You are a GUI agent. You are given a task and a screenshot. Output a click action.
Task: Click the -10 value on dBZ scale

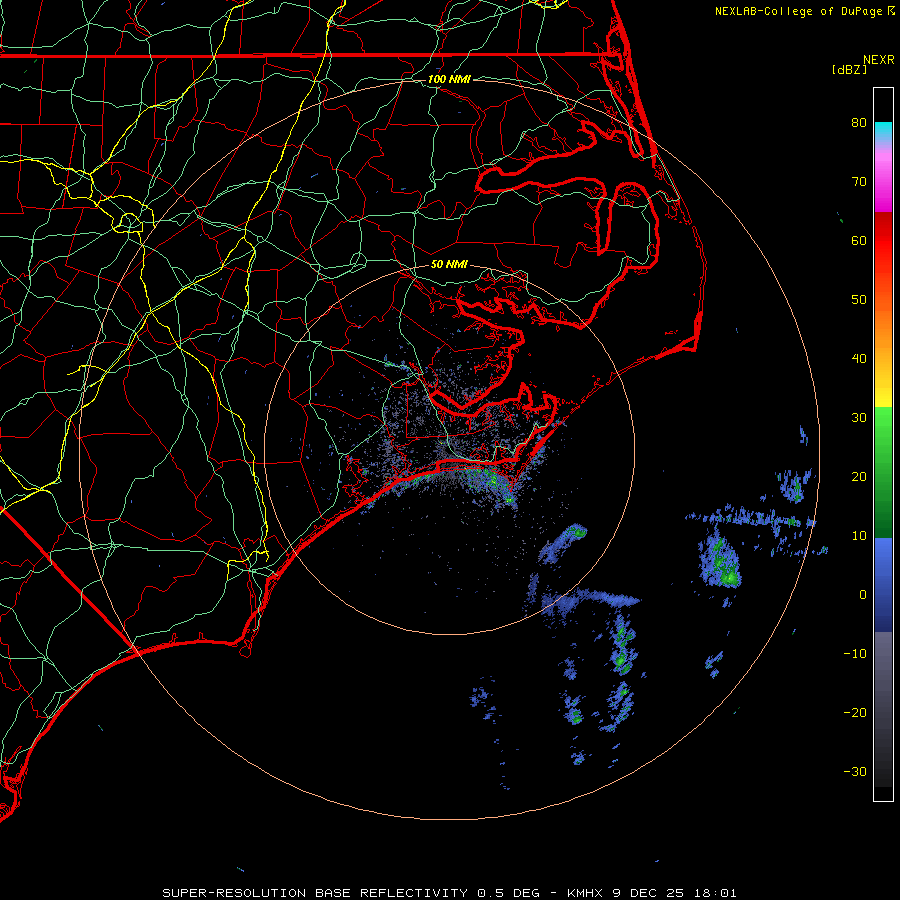pyautogui.click(x=855, y=654)
